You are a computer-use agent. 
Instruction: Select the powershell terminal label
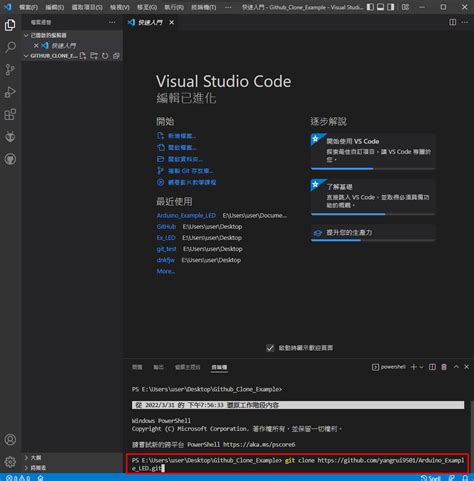[x=389, y=367]
